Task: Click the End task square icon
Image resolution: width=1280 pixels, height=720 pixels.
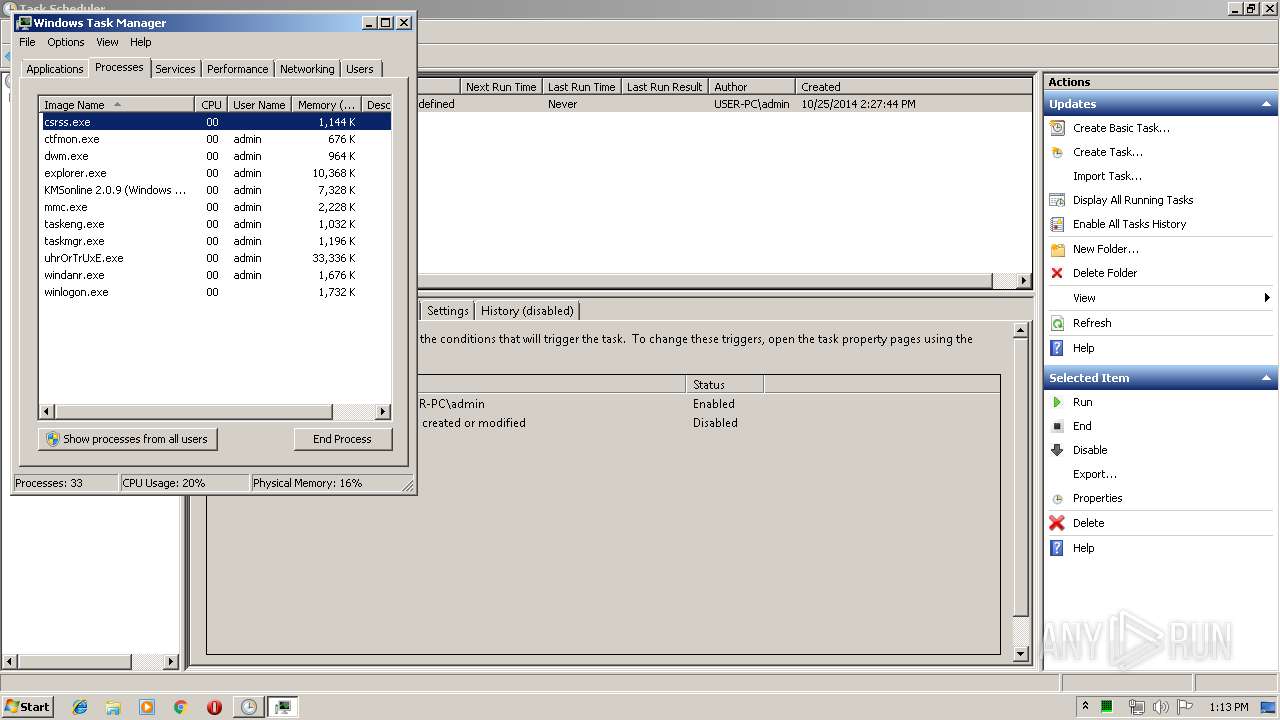Action: point(1057,426)
